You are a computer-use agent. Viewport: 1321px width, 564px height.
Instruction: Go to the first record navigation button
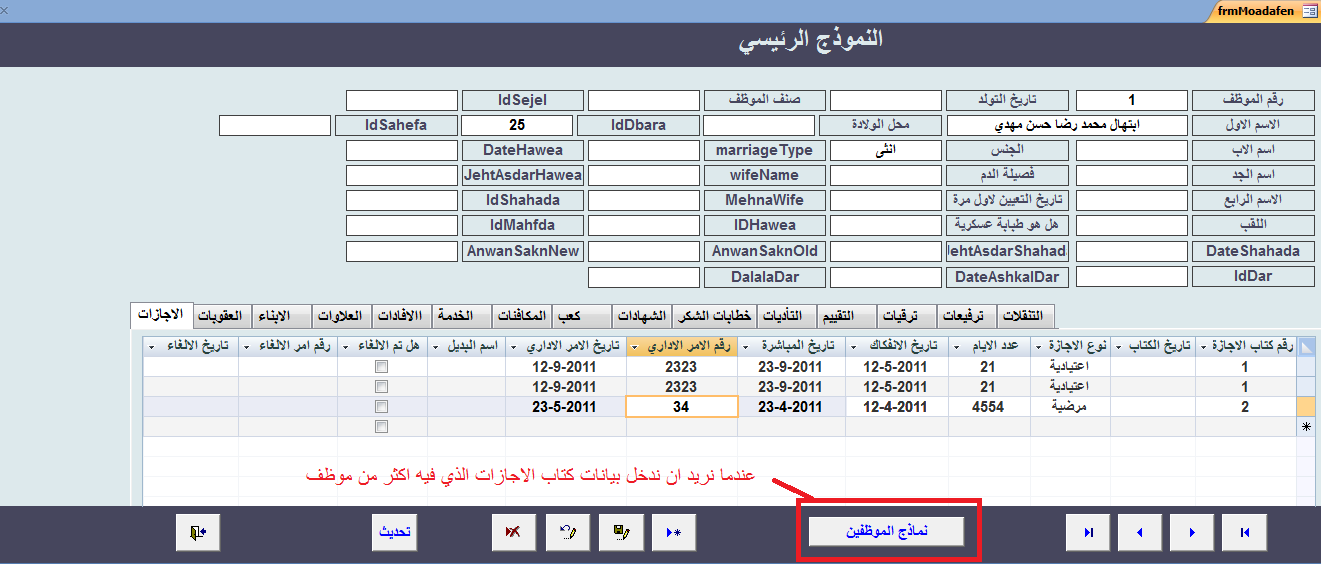(1244, 533)
